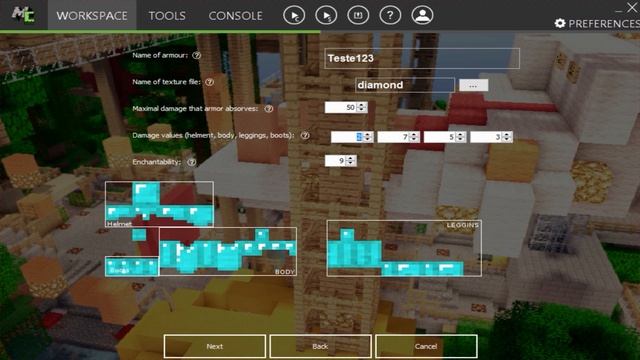Click the 'Enchantability:' label

pos(156,162)
